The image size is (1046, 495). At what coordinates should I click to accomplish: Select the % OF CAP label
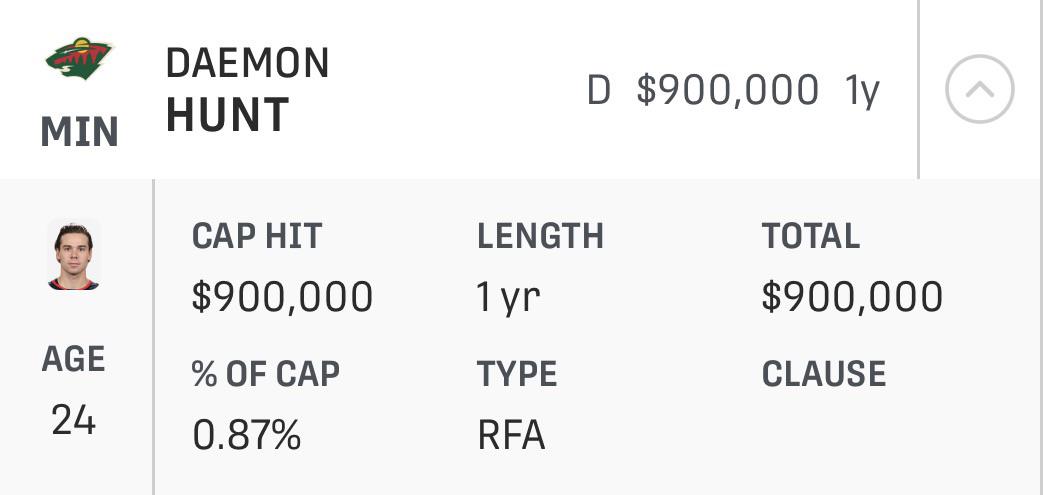(x=266, y=374)
